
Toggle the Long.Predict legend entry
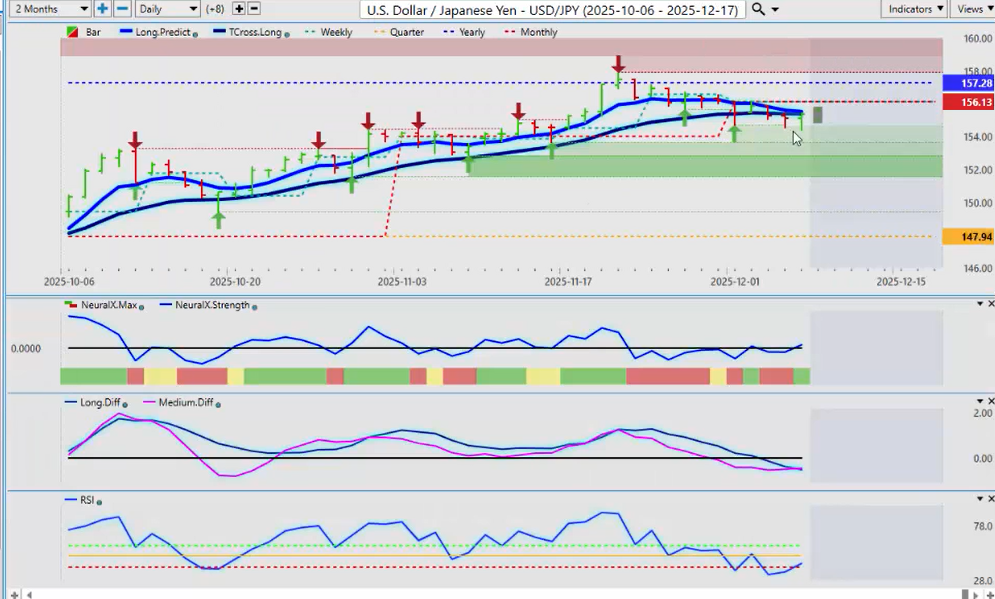160,32
